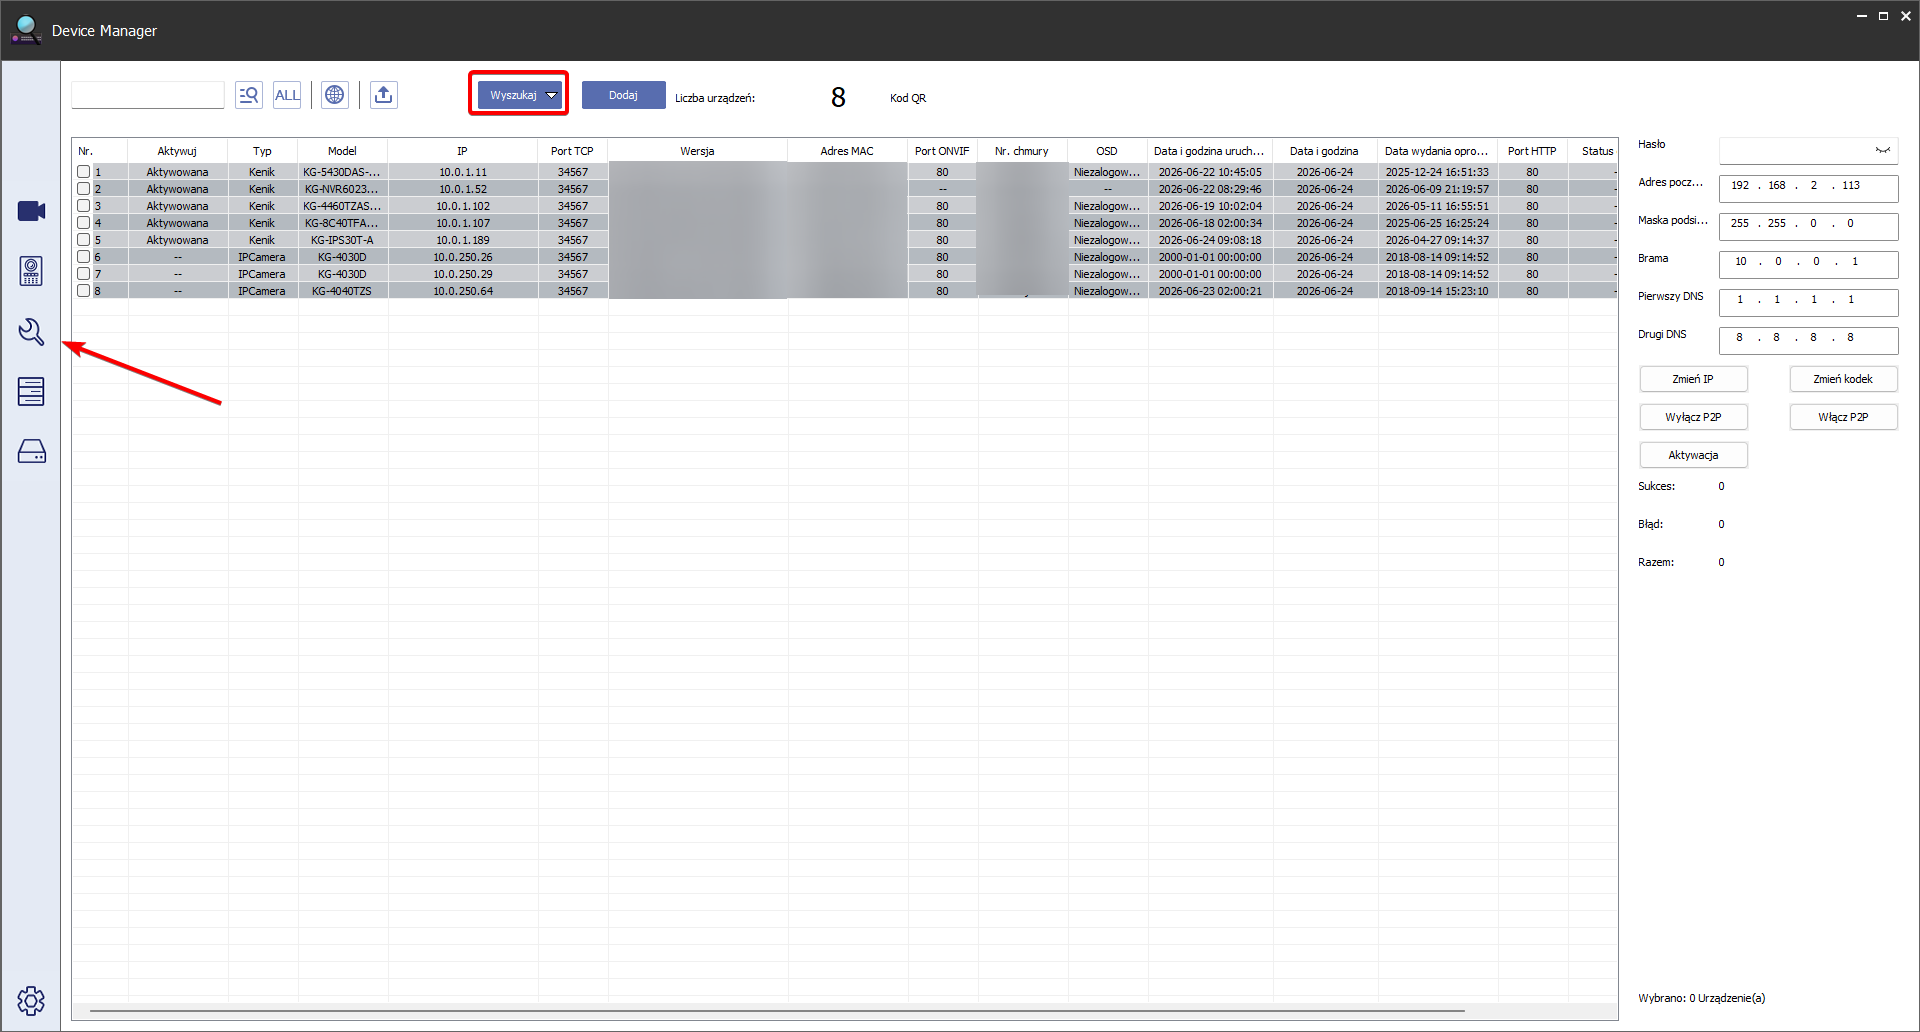The width and height of the screenshot is (1920, 1032).
Task: Sort by the OSD column header
Action: pos(1107,151)
